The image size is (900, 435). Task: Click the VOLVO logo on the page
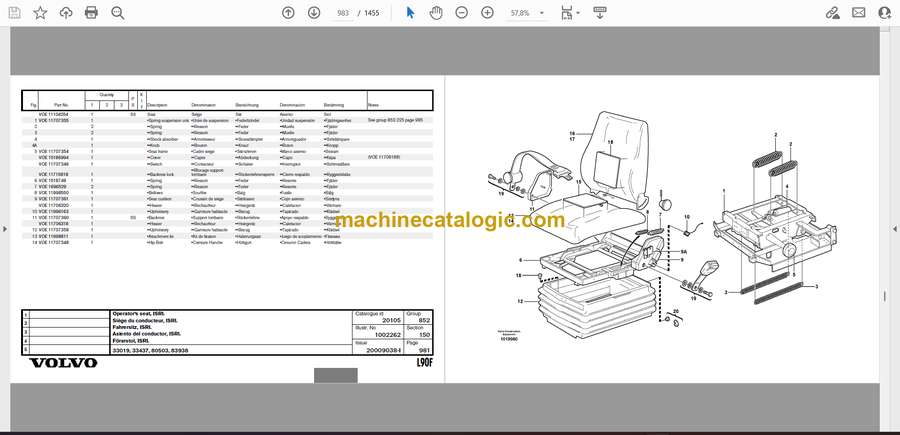click(x=63, y=363)
